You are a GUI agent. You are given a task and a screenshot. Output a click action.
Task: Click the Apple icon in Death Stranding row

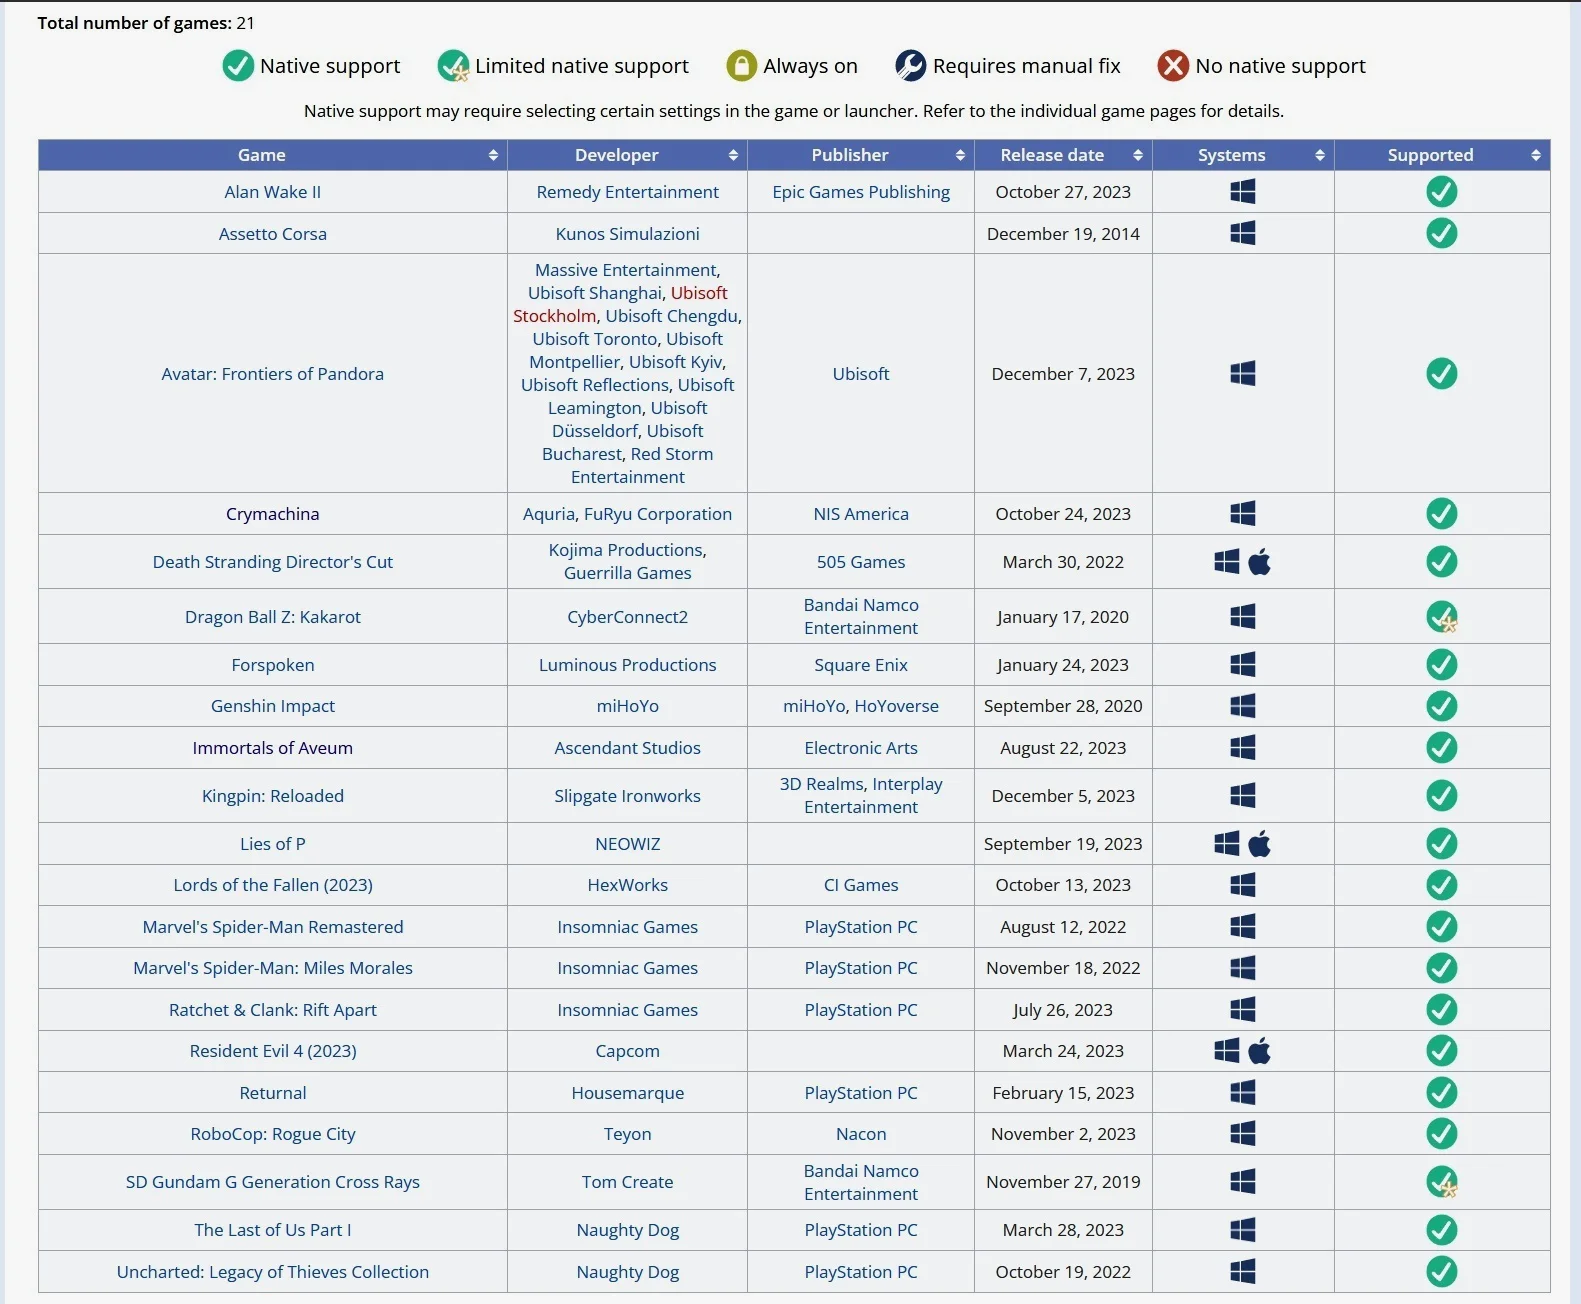pyautogui.click(x=1259, y=562)
